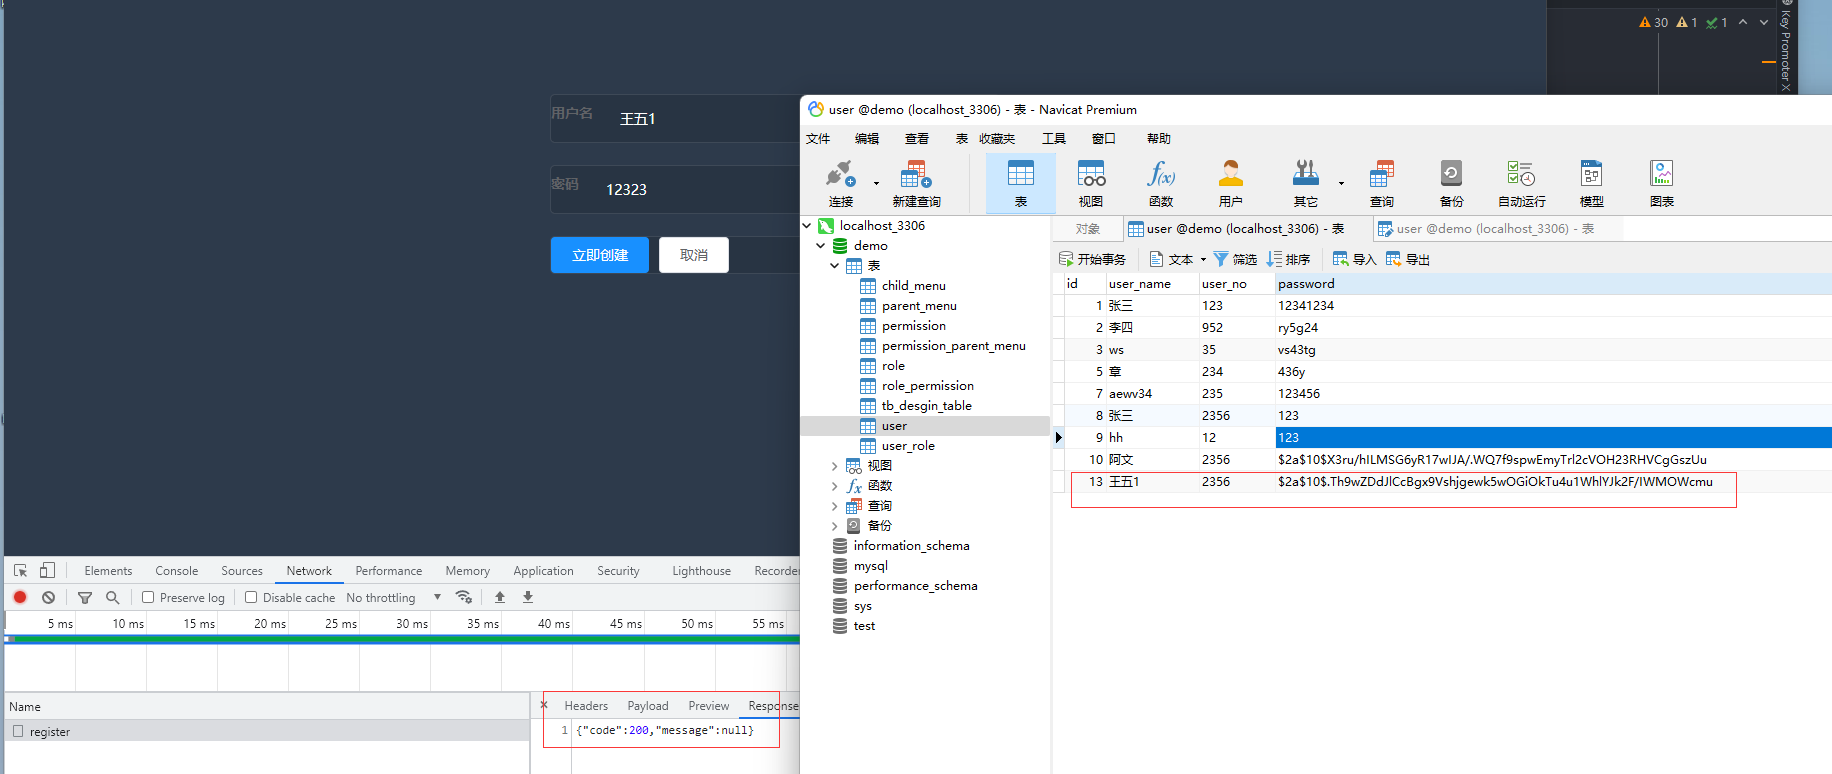Open the 编辑 menu
The width and height of the screenshot is (1832, 774).
coord(867,139)
